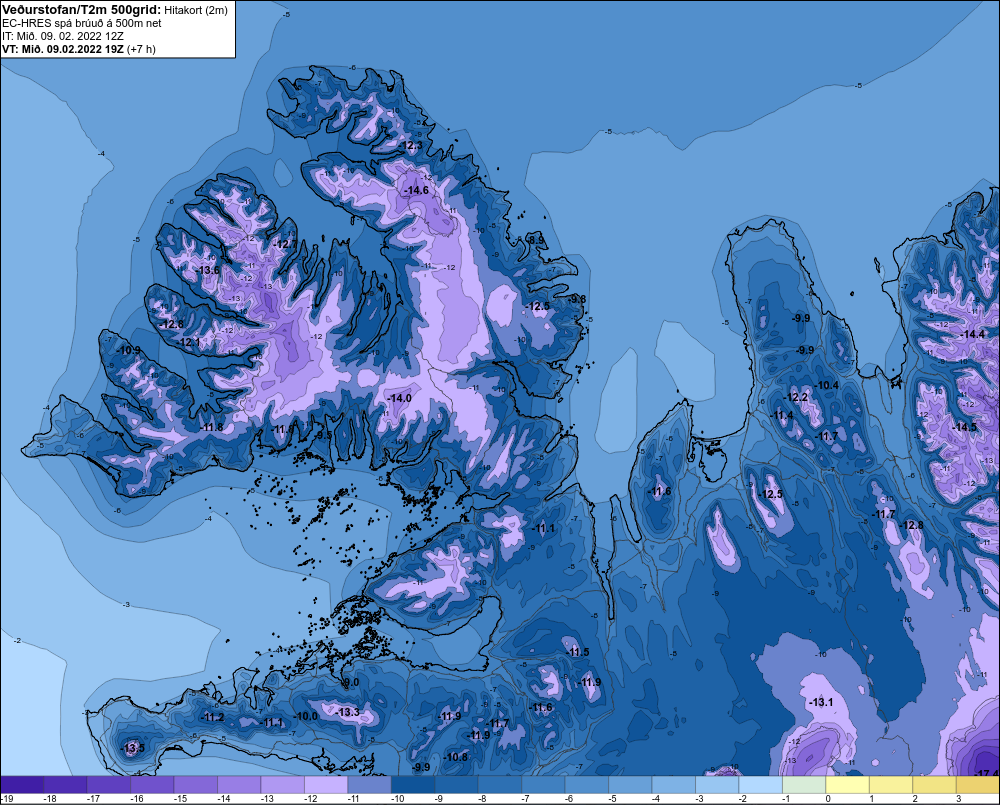Click the -9.0 temperature reading
The image size is (1000, 805).
coord(350,682)
